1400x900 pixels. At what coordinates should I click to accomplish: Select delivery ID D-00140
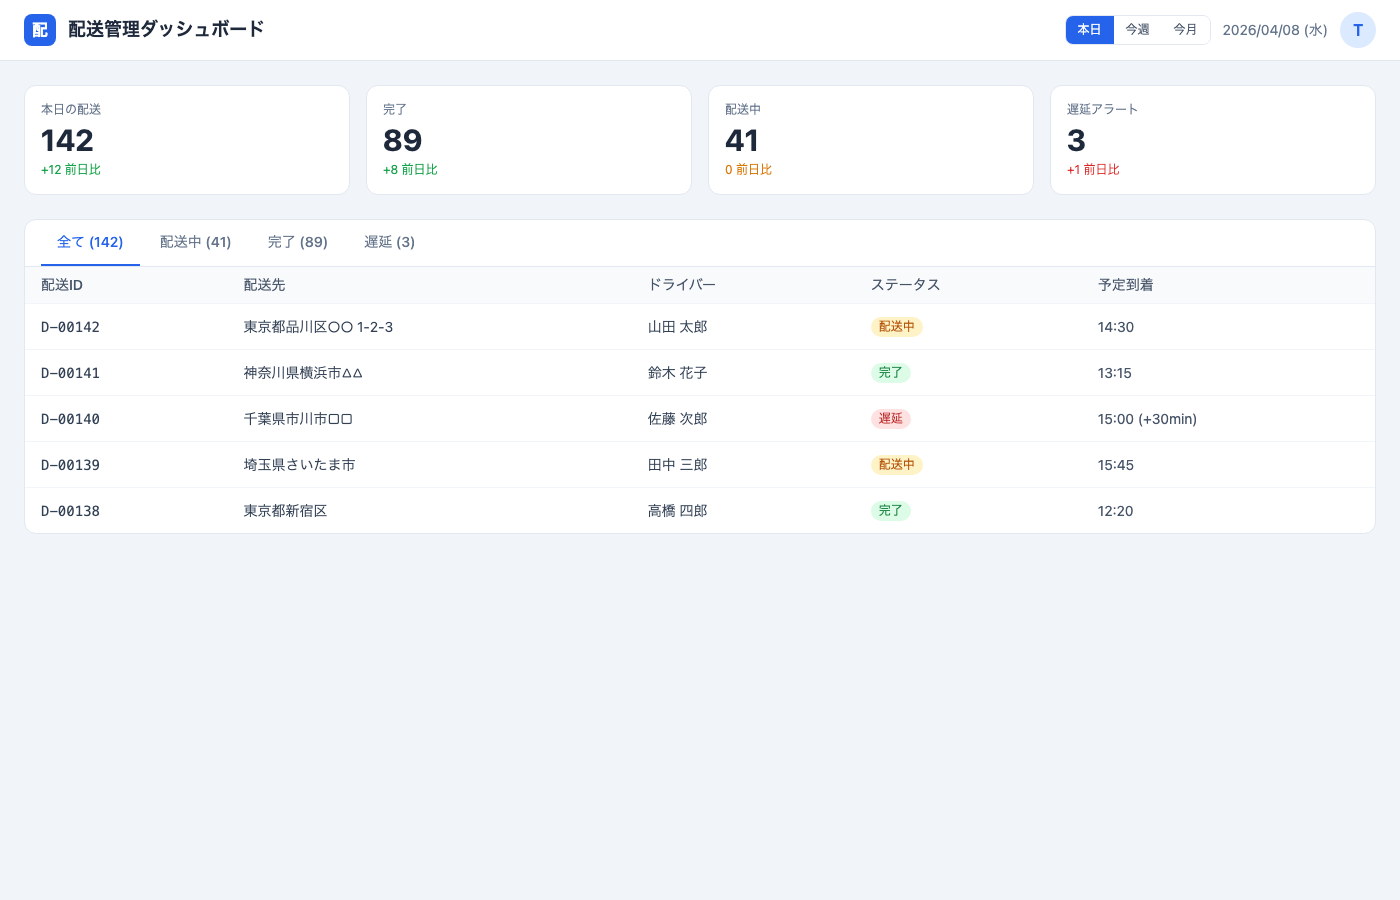[70, 419]
